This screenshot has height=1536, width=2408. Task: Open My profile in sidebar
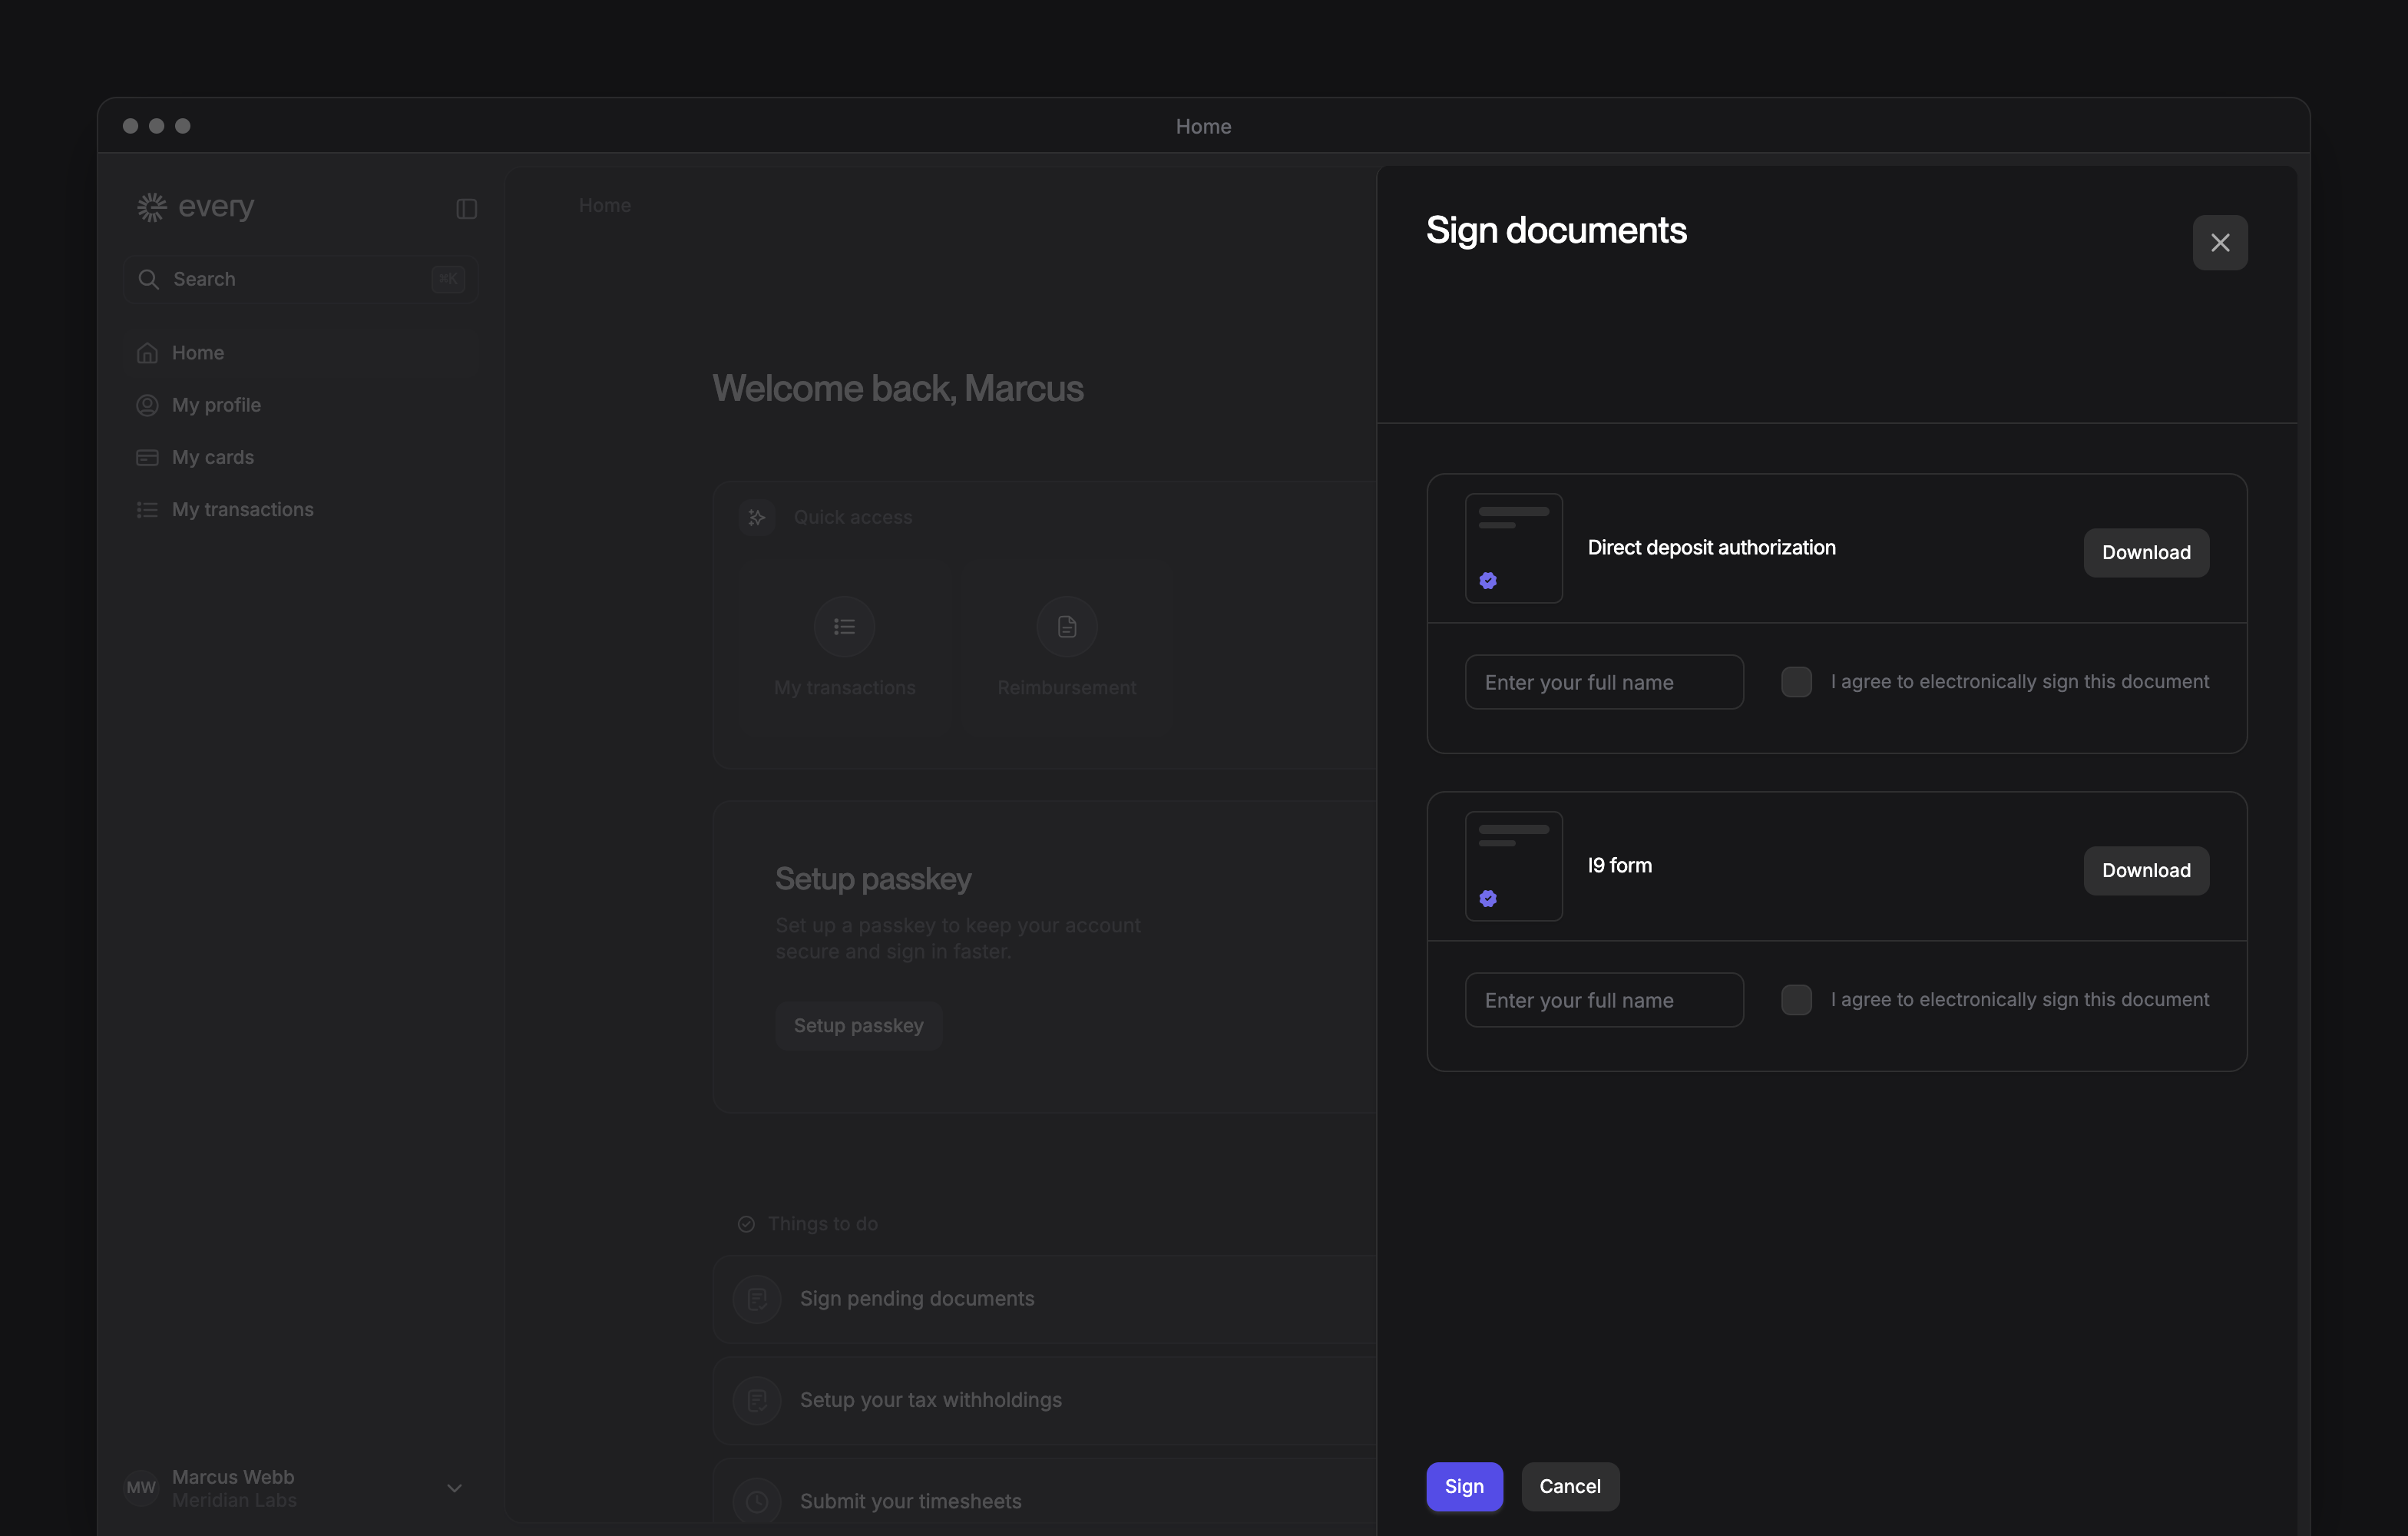tap(300, 405)
